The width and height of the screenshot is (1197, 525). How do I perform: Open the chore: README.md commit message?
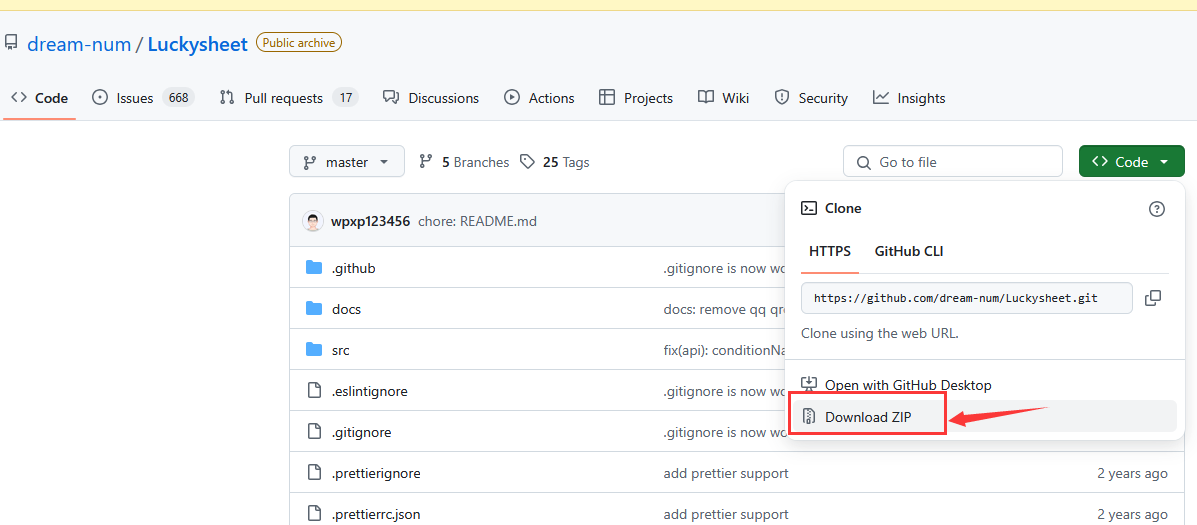(477, 222)
